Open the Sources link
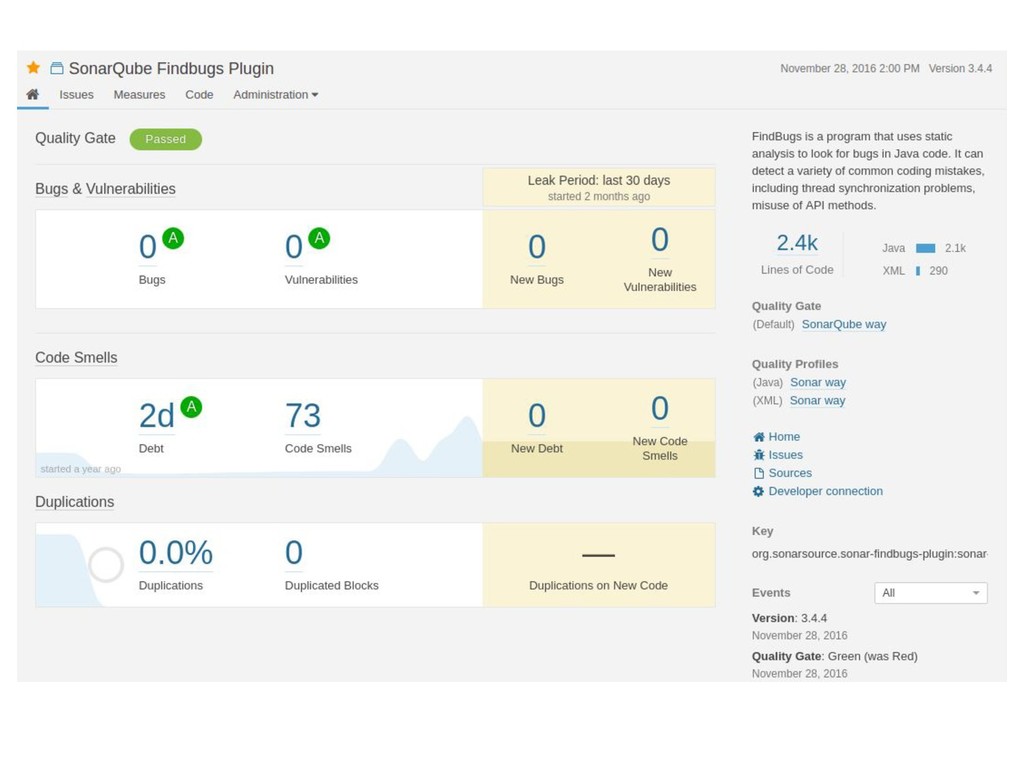 pyautogui.click(x=790, y=473)
